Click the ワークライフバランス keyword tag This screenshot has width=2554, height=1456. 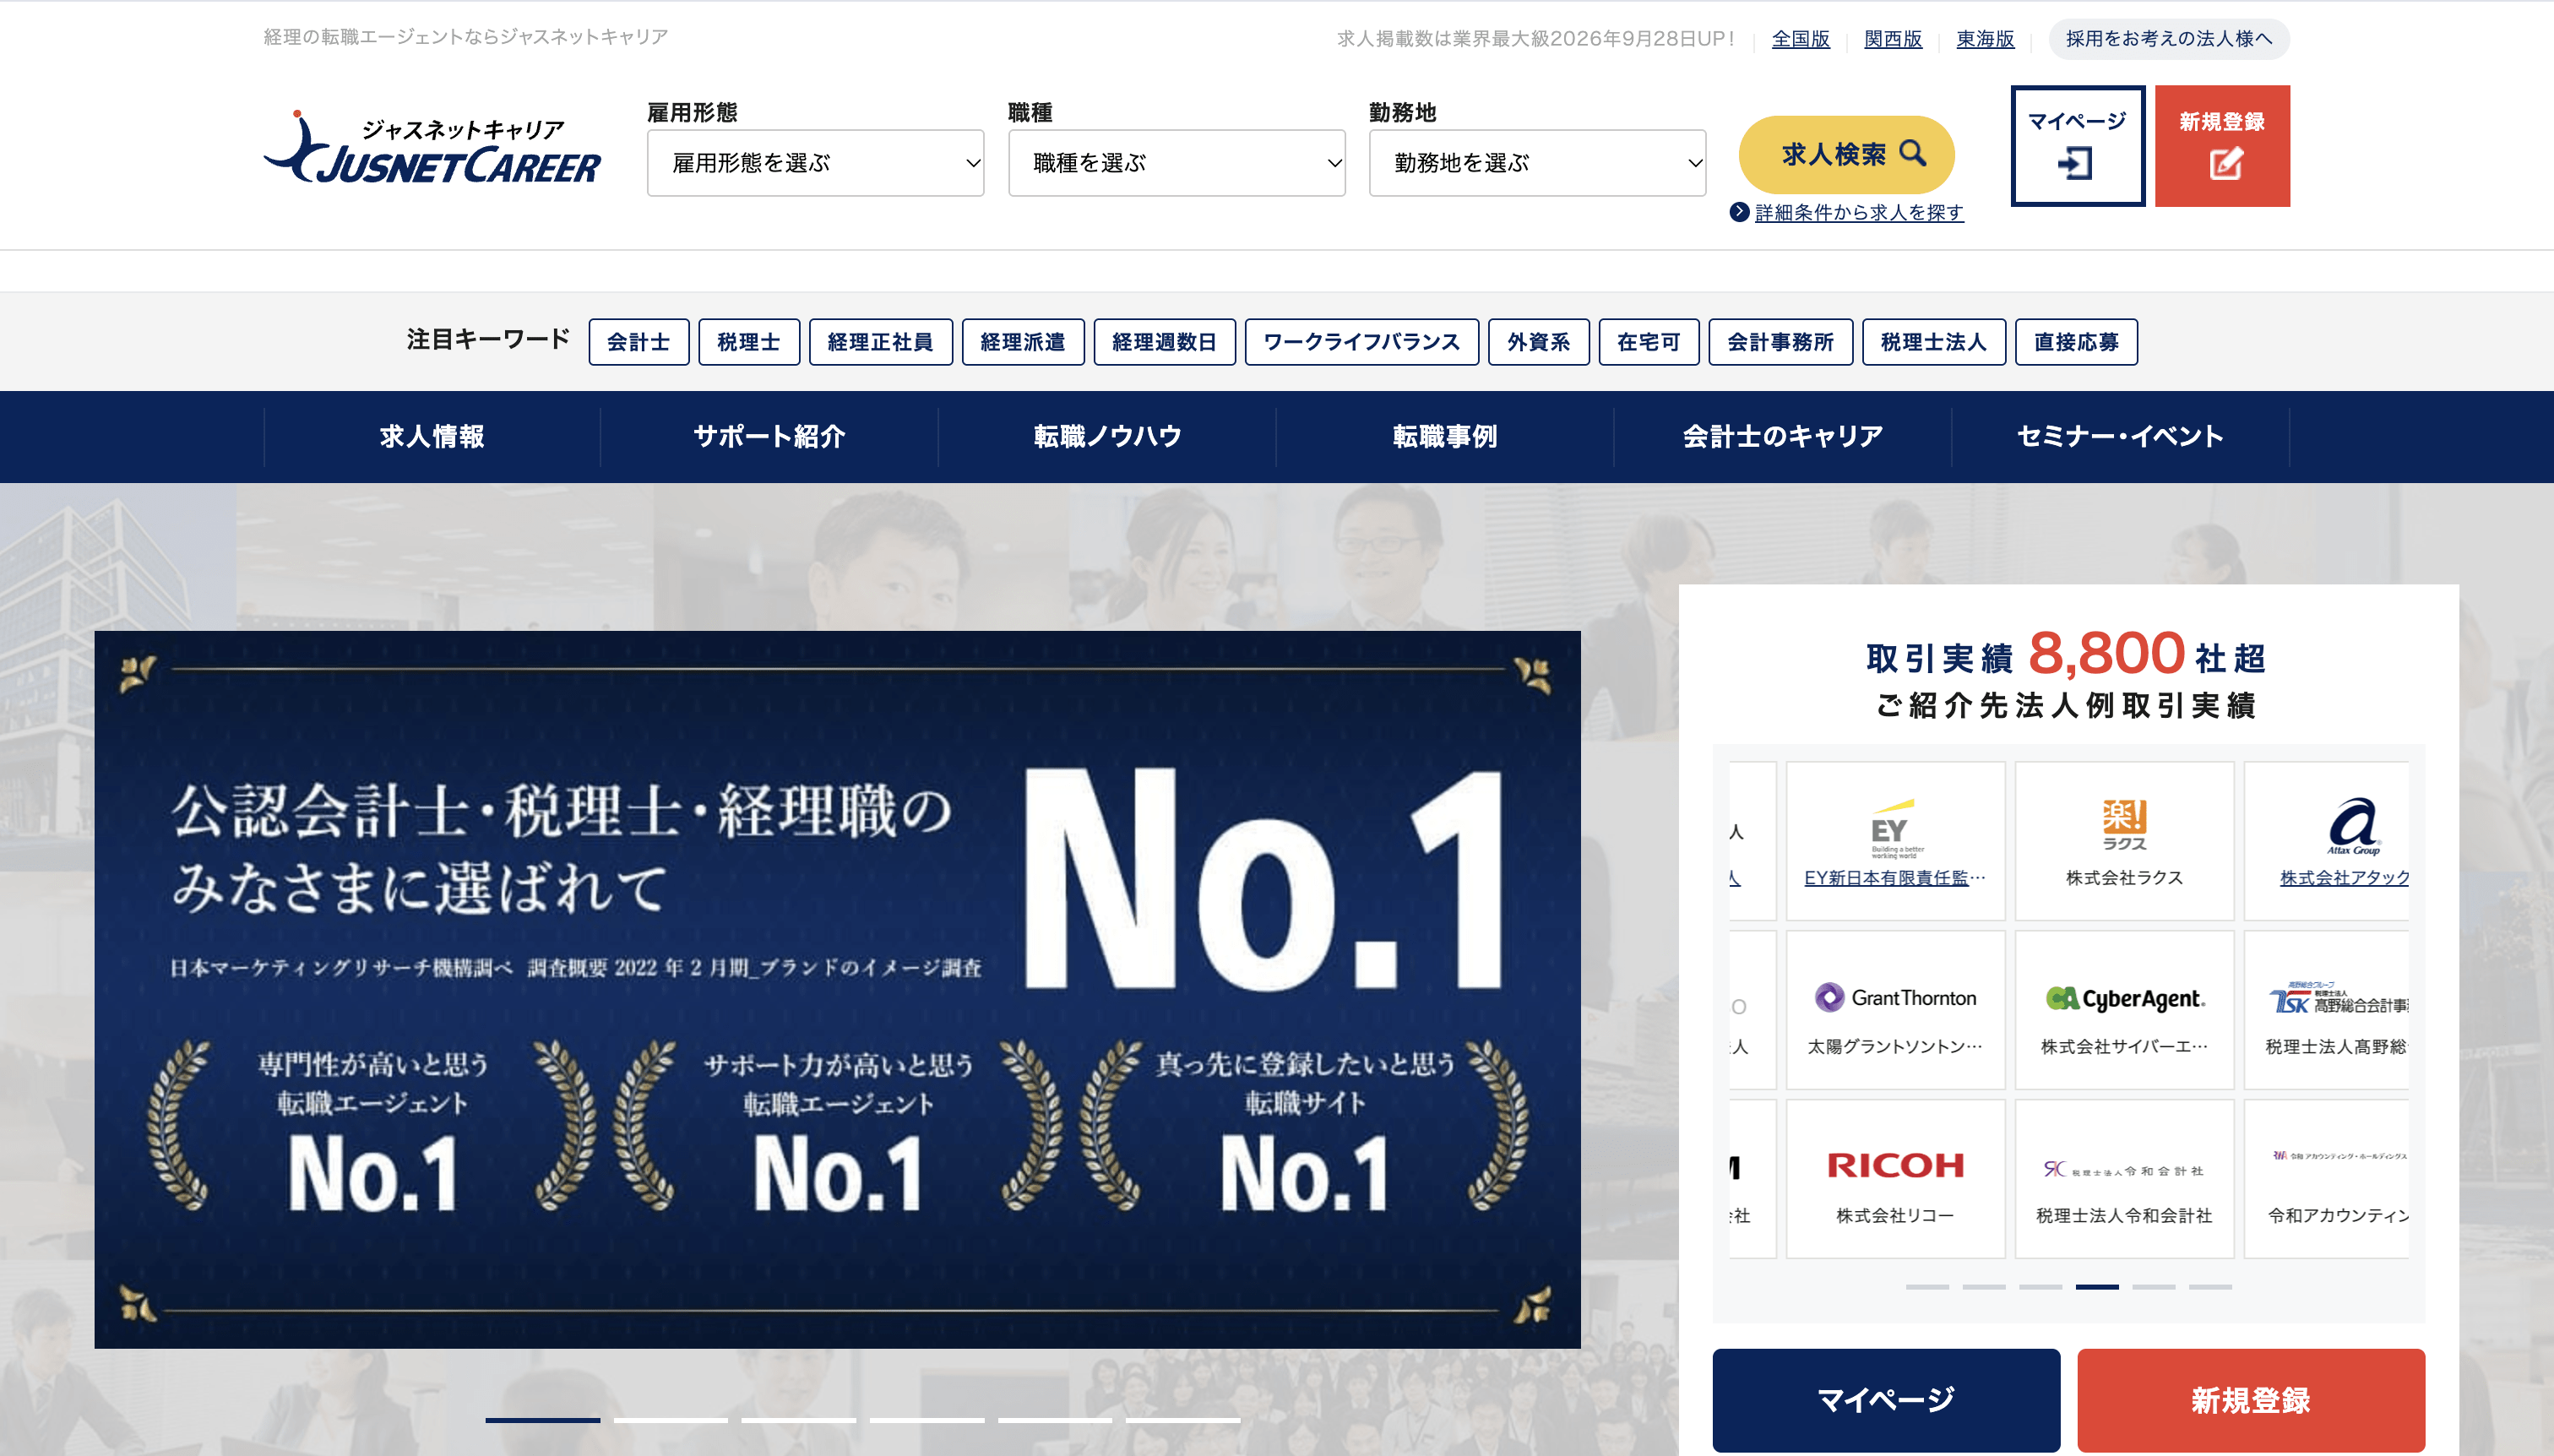pyautogui.click(x=1361, y=342)
